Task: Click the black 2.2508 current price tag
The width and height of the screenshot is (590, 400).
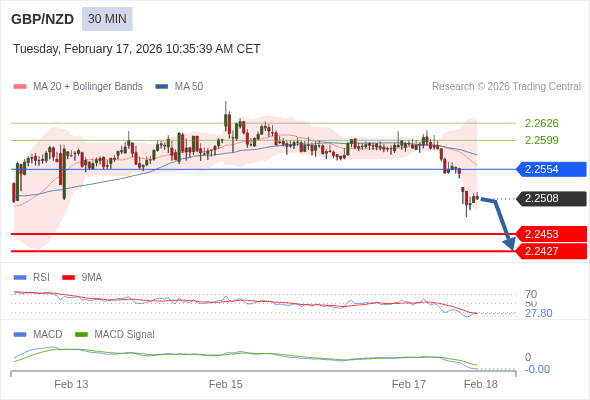Action: click(551, 198)
